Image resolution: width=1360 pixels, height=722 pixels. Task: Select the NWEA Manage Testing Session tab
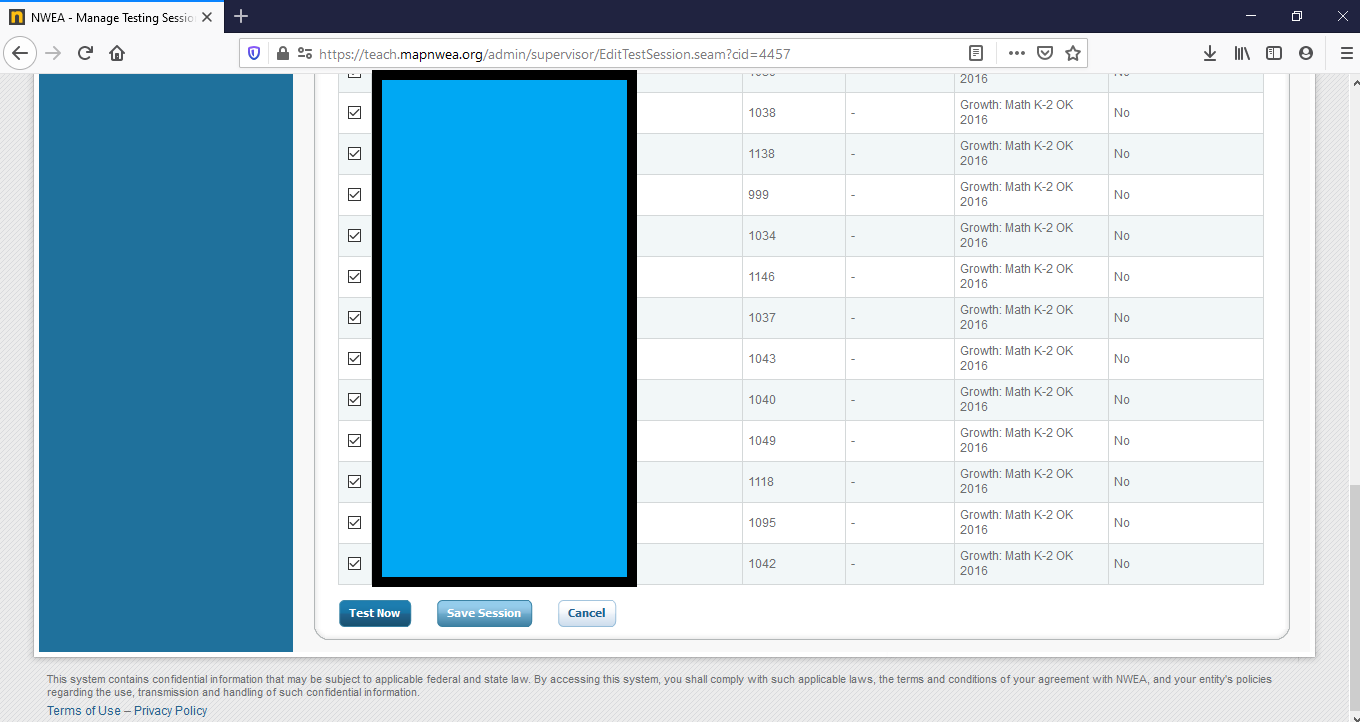(110, 16)
